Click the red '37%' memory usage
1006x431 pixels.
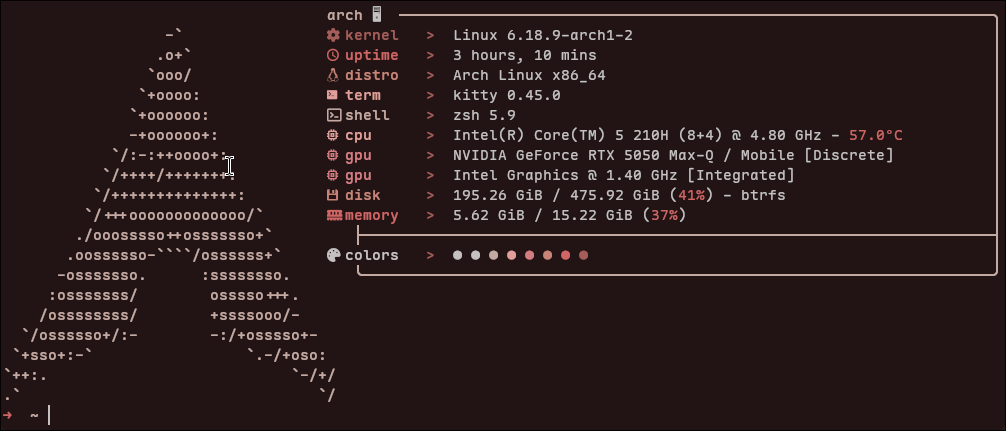point(665,216)
